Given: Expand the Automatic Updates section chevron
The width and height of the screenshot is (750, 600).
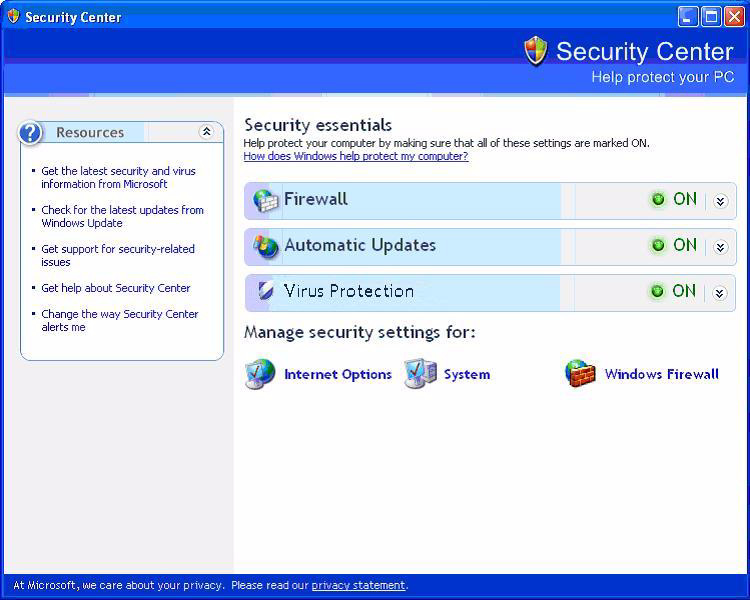Looking at the screenshot, I should click(720, 247).
